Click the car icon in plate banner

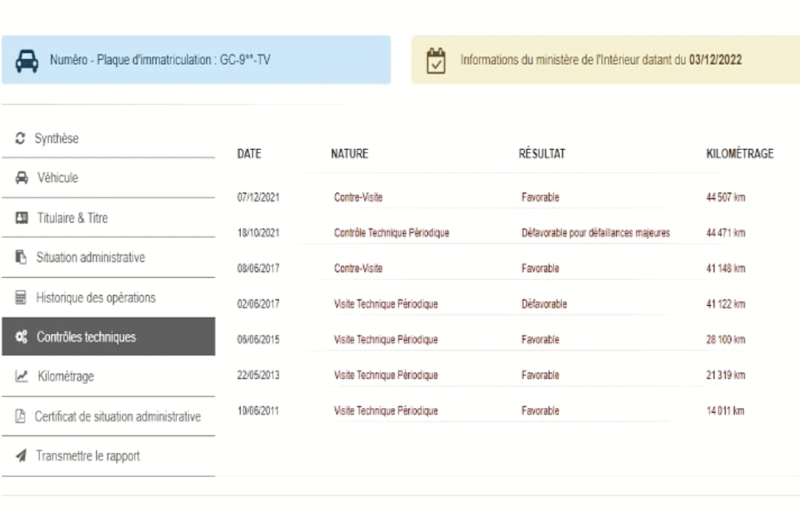[27, 60]
